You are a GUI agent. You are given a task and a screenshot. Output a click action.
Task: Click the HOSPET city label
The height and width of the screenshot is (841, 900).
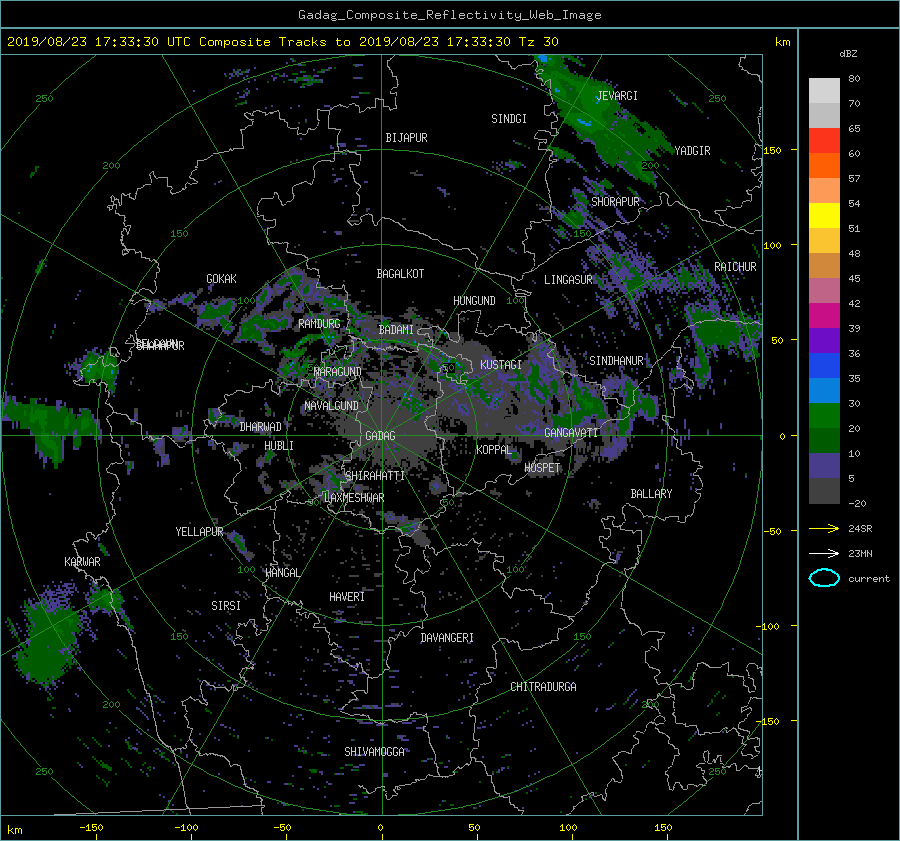[x=542, y=468]
